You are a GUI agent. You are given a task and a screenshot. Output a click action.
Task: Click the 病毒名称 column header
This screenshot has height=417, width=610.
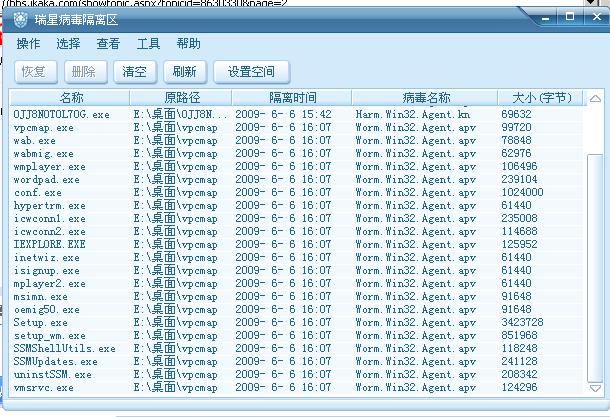coord(427,98)
